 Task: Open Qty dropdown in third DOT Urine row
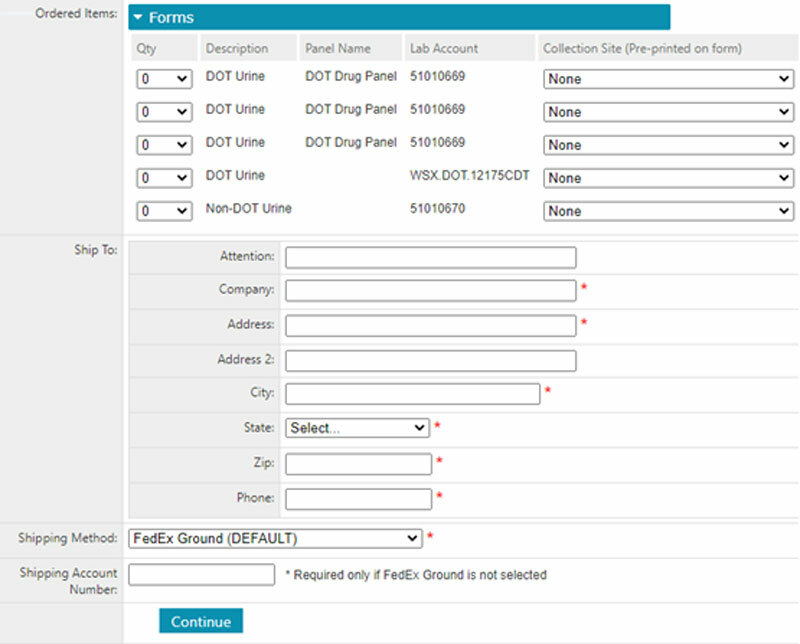pos(164,145)
